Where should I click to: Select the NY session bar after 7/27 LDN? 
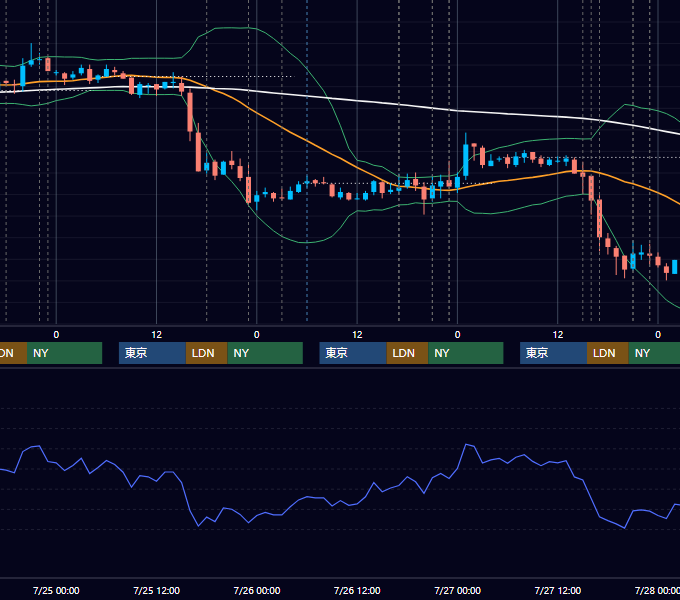tap(654, 353)
